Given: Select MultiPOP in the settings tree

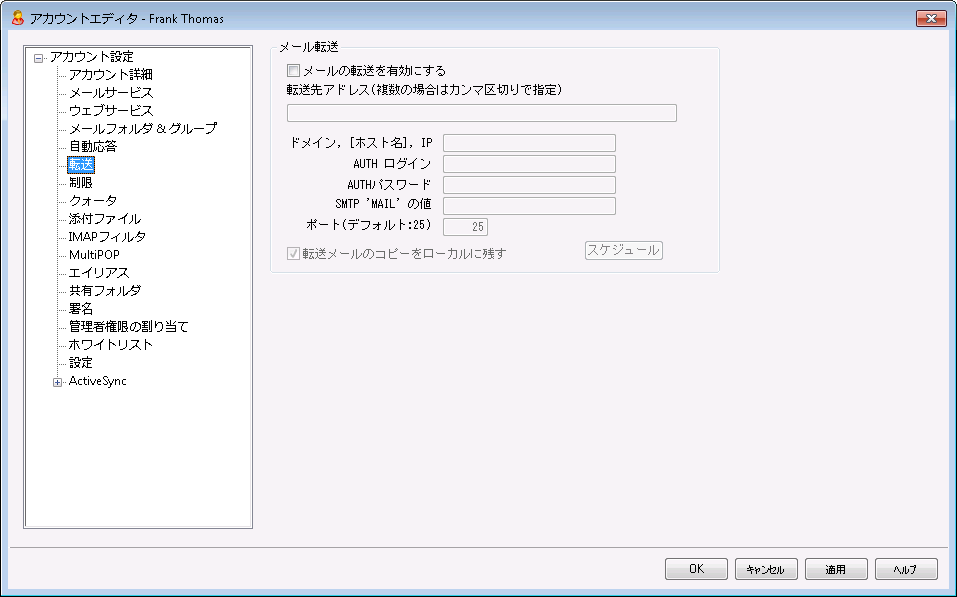Looking at the screenshot, I should pos(94,255).
